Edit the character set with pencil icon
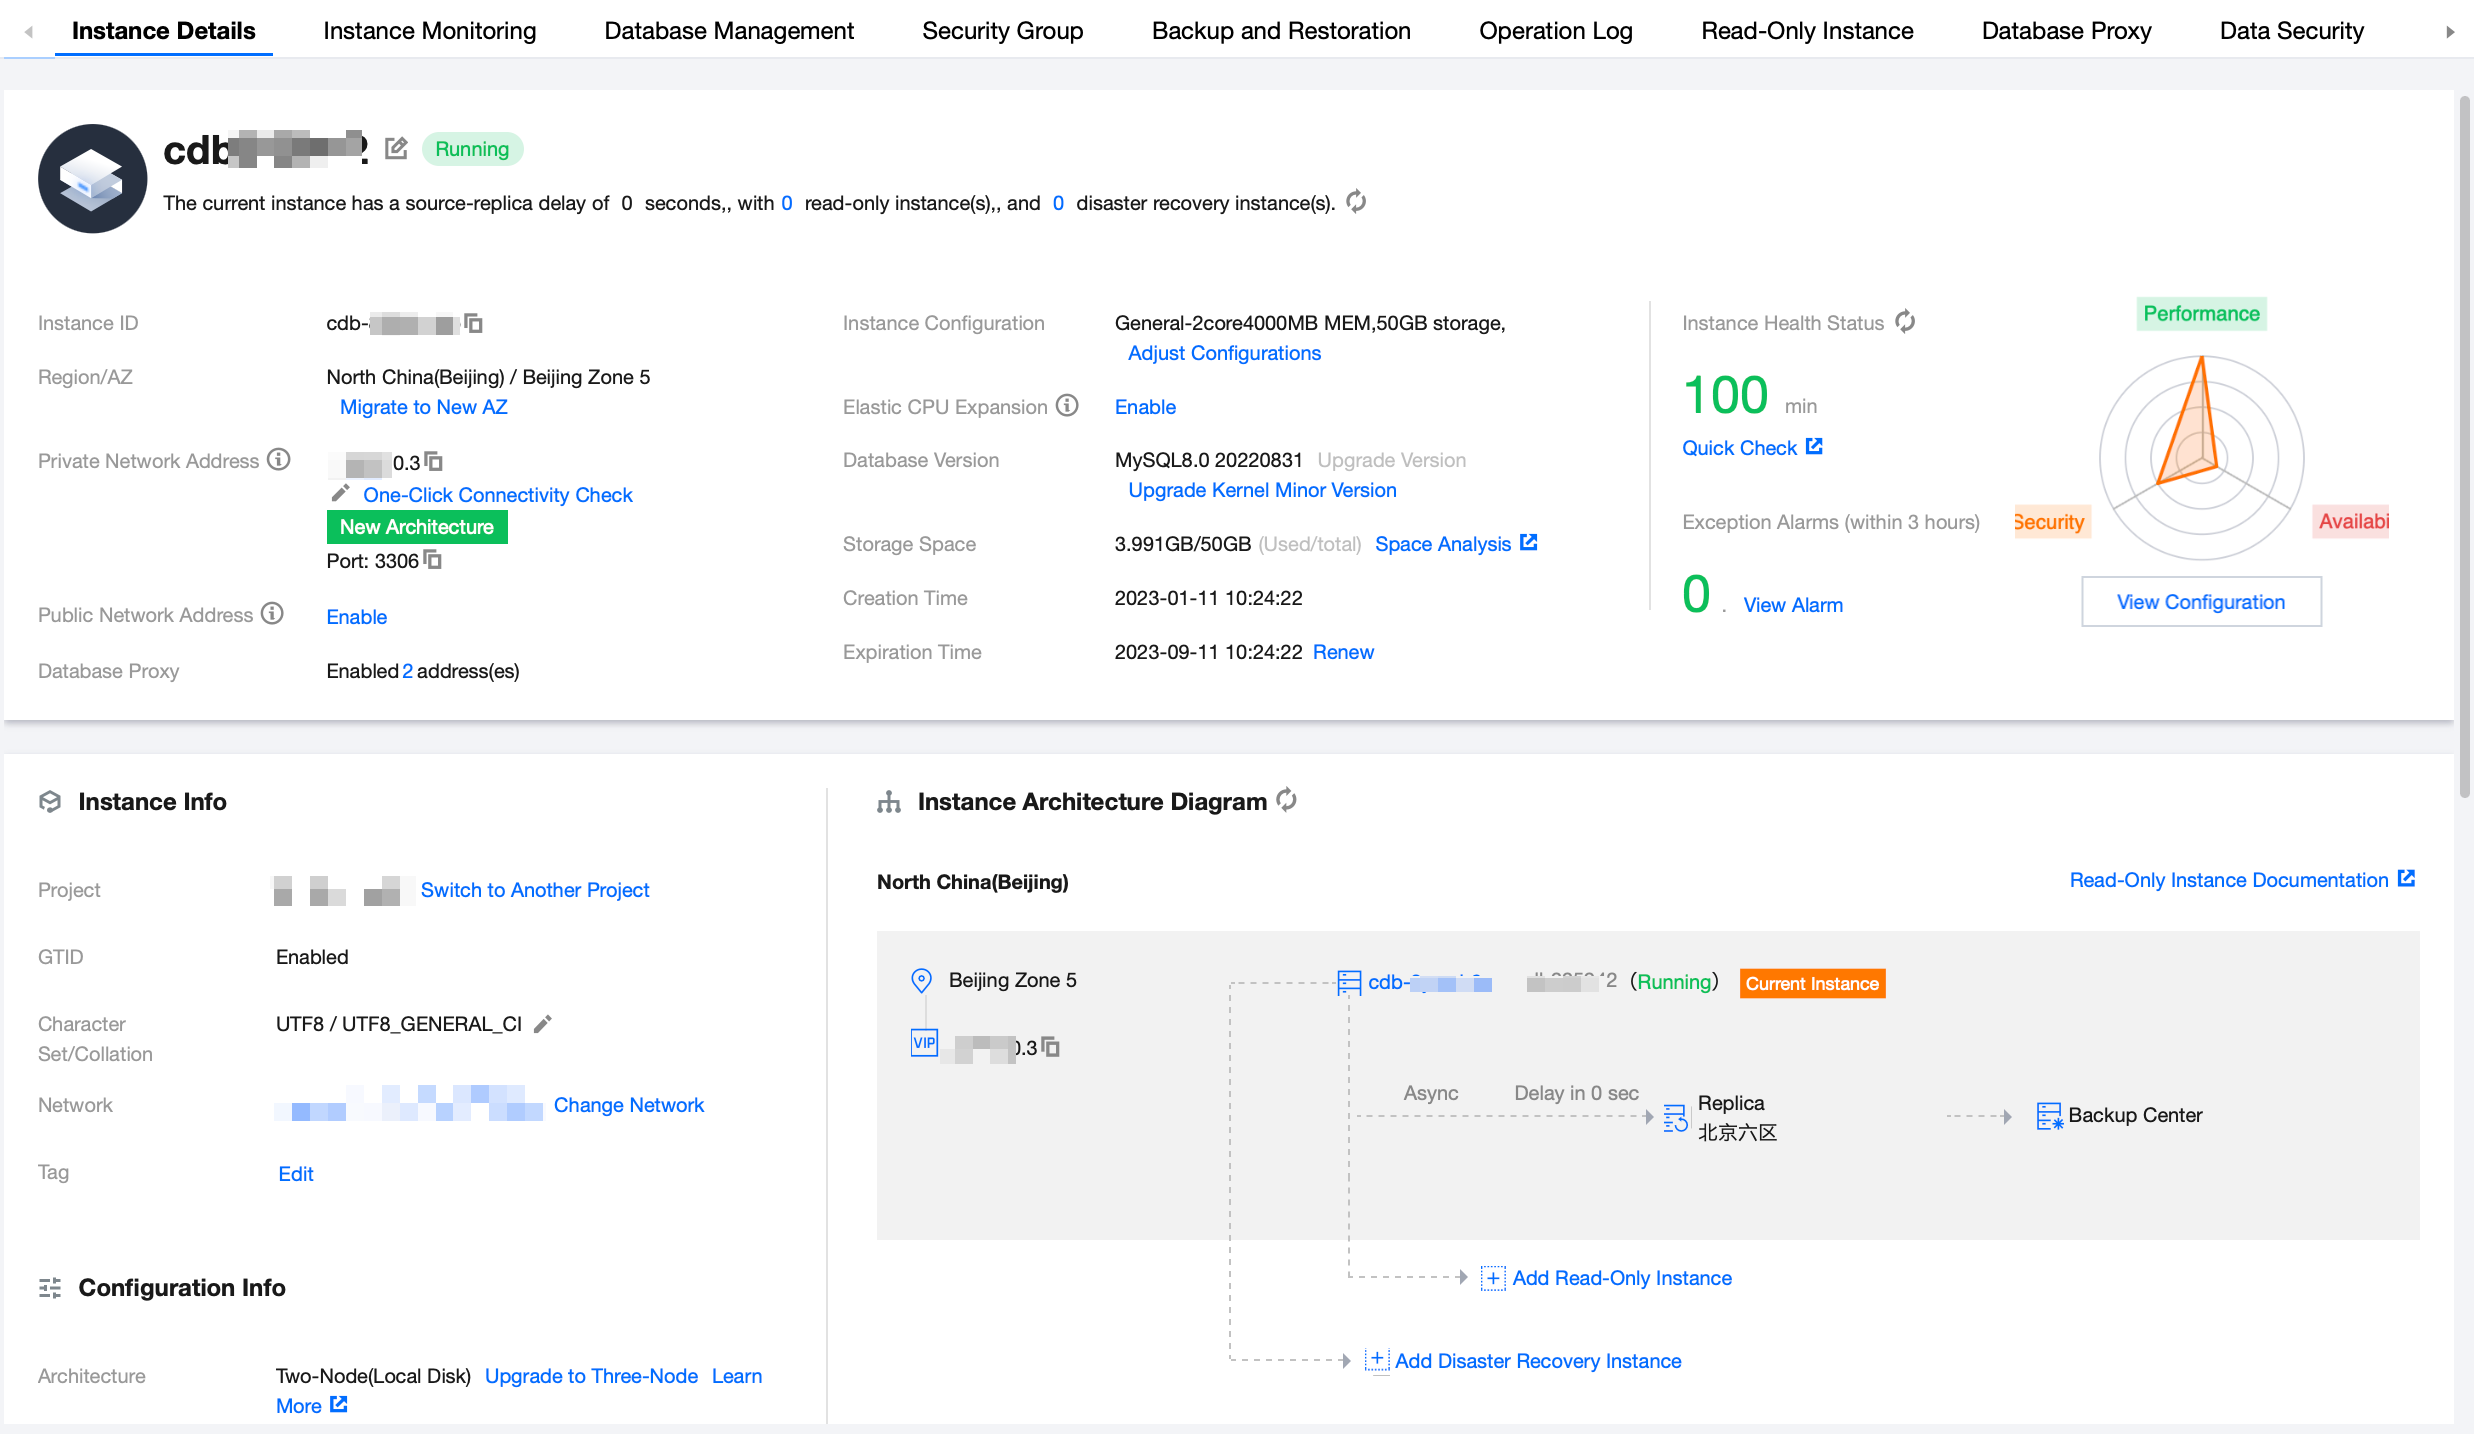This screenshot has height=1434, width=2474. (x=543, y=1024)
